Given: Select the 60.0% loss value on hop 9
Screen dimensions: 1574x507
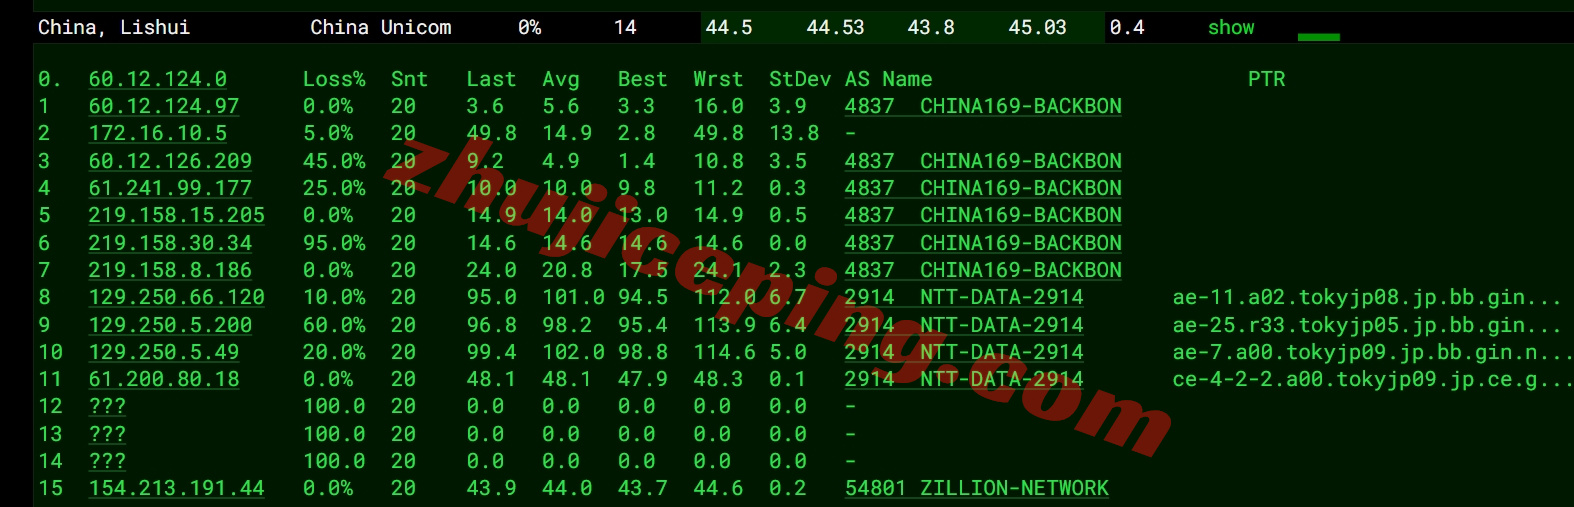Looking at the screenshot, I should (x=334, y=325).
